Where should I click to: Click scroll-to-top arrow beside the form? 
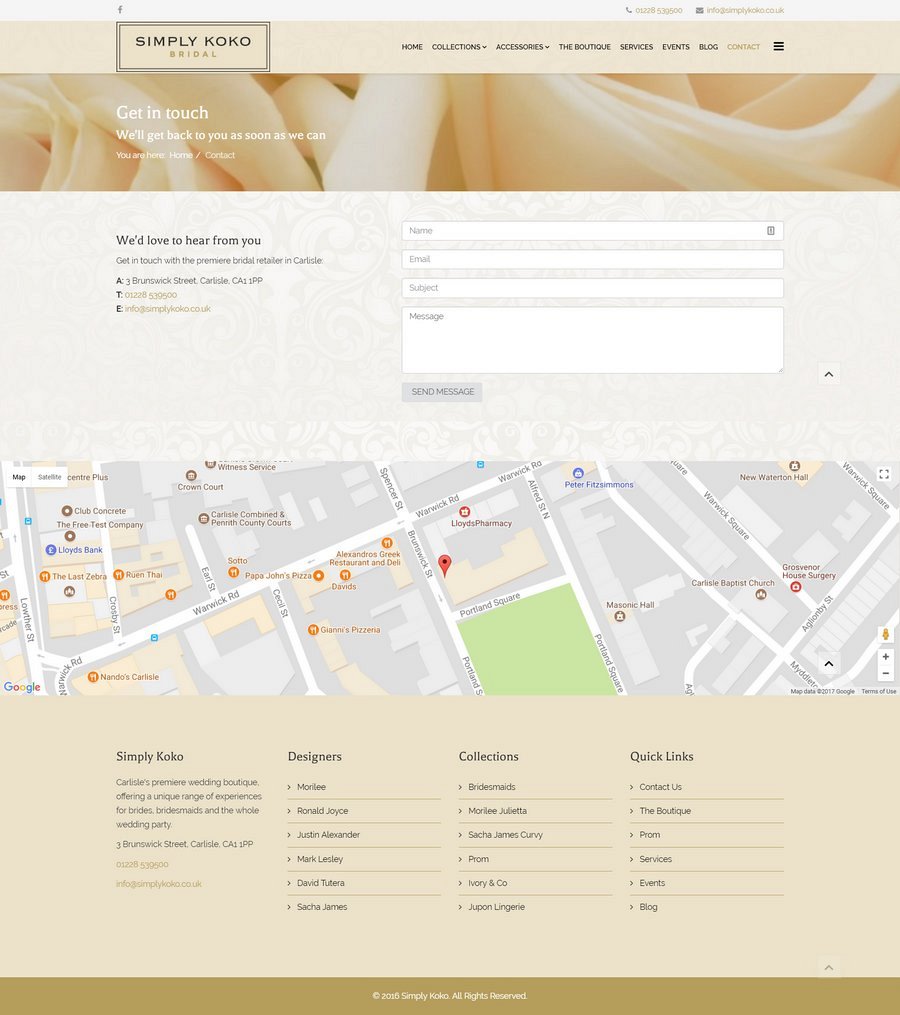point(828,374)
